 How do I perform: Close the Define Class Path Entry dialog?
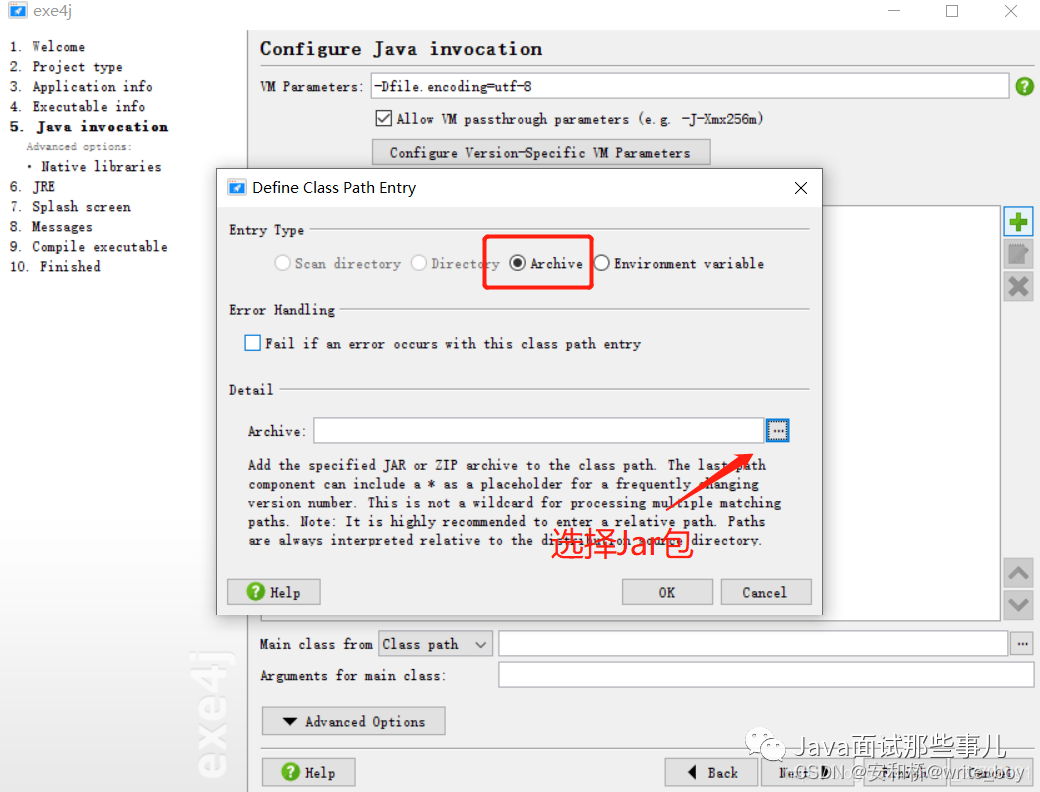coord(801,188)
